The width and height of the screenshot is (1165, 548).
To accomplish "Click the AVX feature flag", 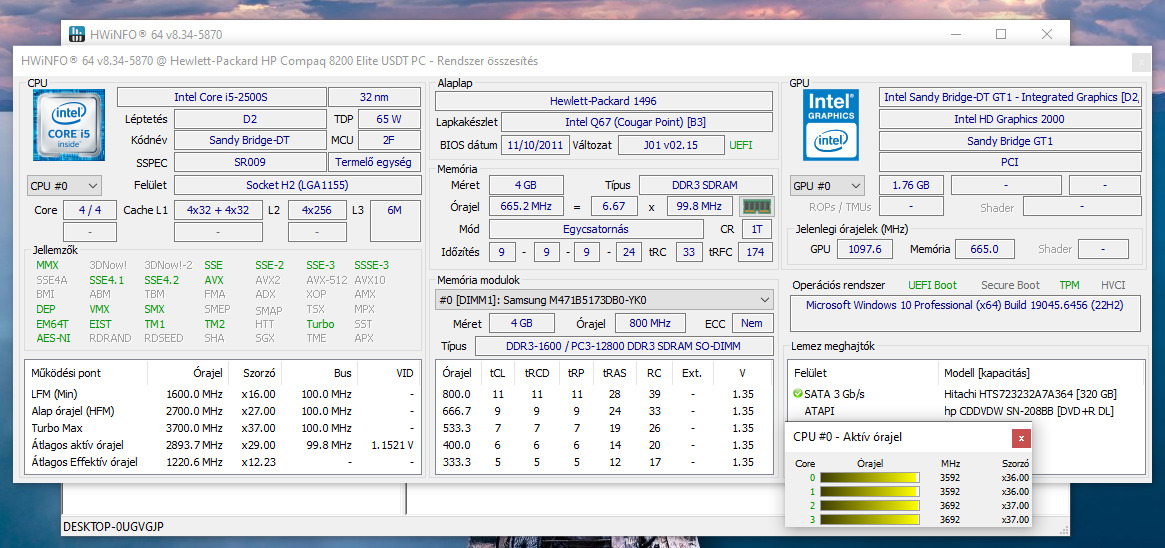I will pyautogui.click(x=214, y=280).
